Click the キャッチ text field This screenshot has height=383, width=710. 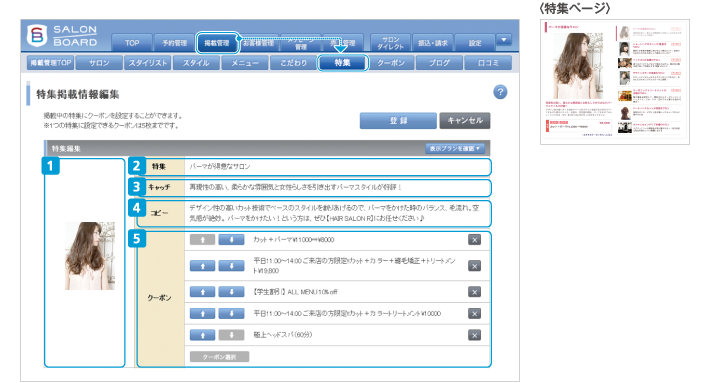point(337,187)
